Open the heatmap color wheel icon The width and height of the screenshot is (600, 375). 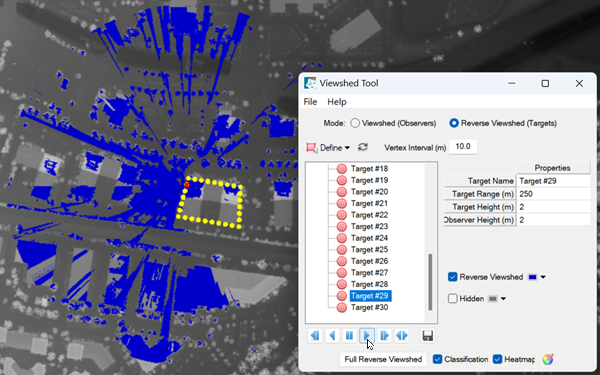(x=548, y=359)
